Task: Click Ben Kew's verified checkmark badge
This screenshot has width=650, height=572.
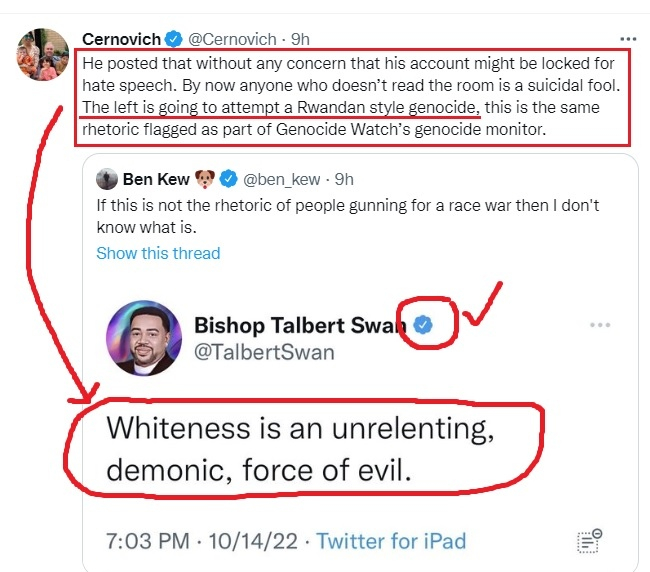Action: pos(229,180)
